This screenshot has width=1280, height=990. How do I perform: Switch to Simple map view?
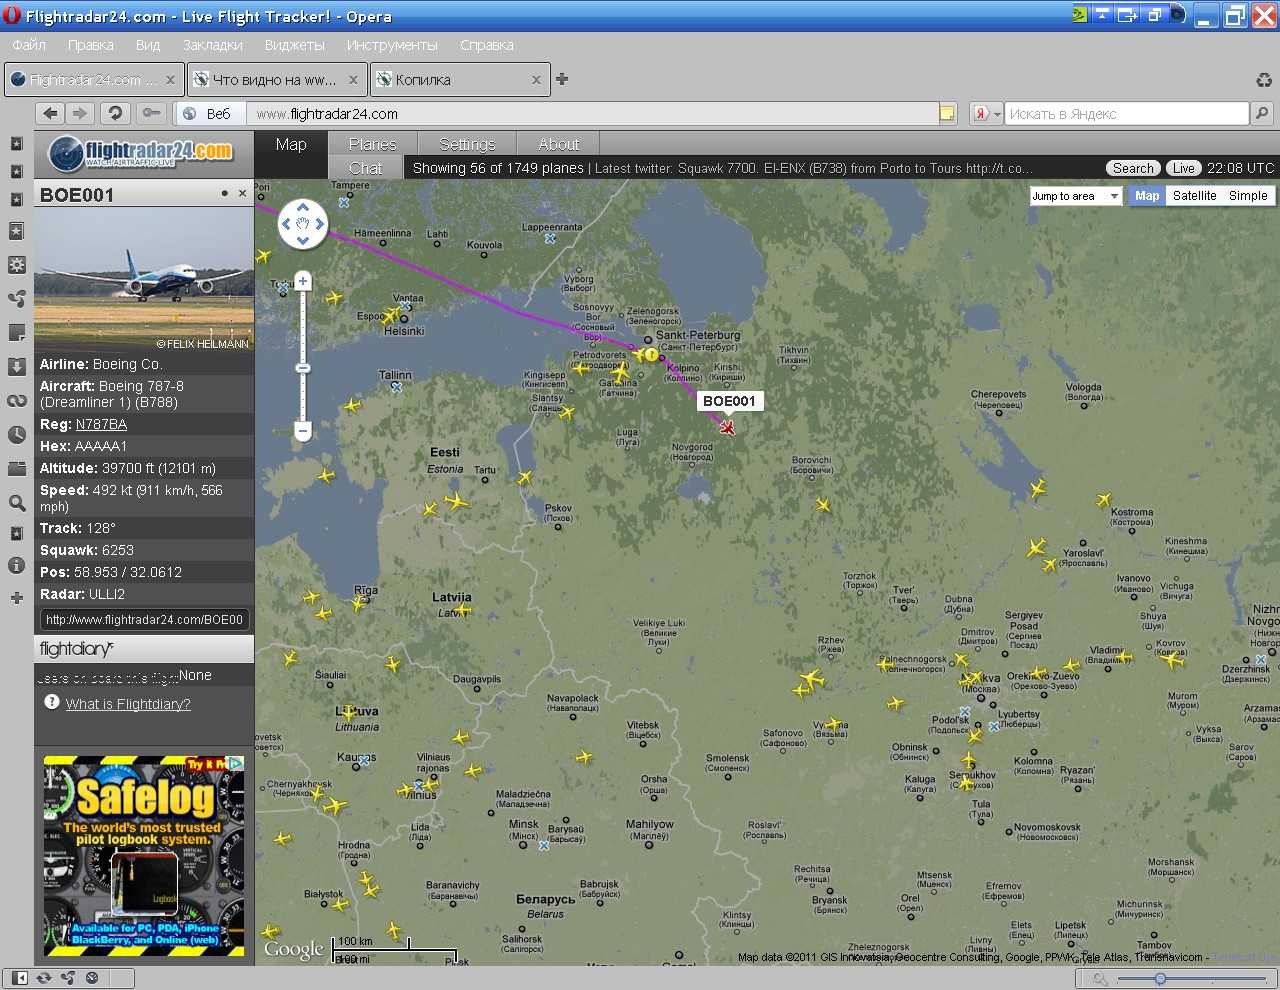tap(1248, 196)
